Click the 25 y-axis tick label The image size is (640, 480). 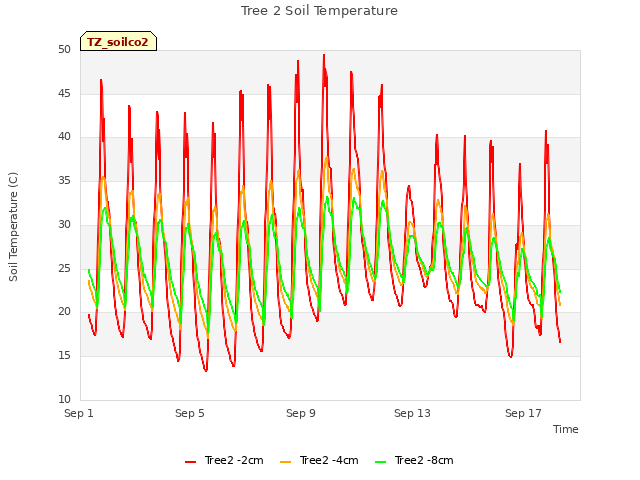pyautogui.click(x=64, y=268)
